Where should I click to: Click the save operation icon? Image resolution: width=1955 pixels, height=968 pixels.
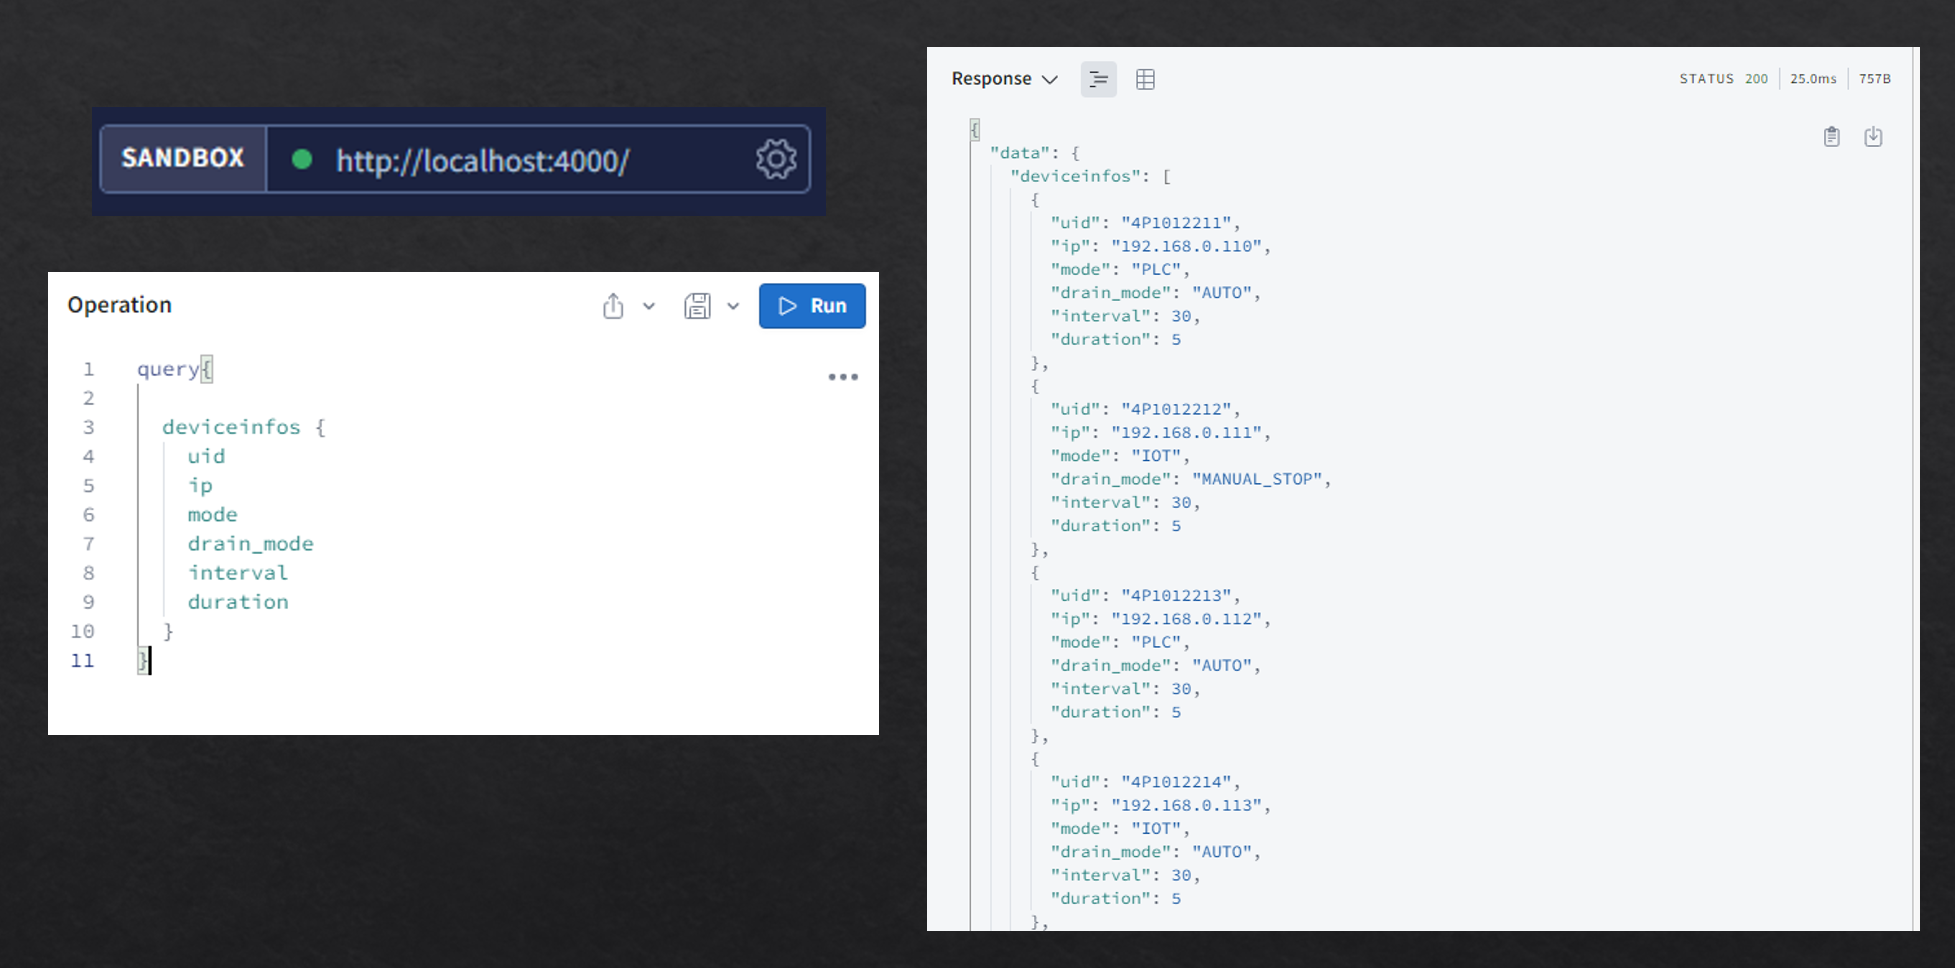tap(697, 306)
